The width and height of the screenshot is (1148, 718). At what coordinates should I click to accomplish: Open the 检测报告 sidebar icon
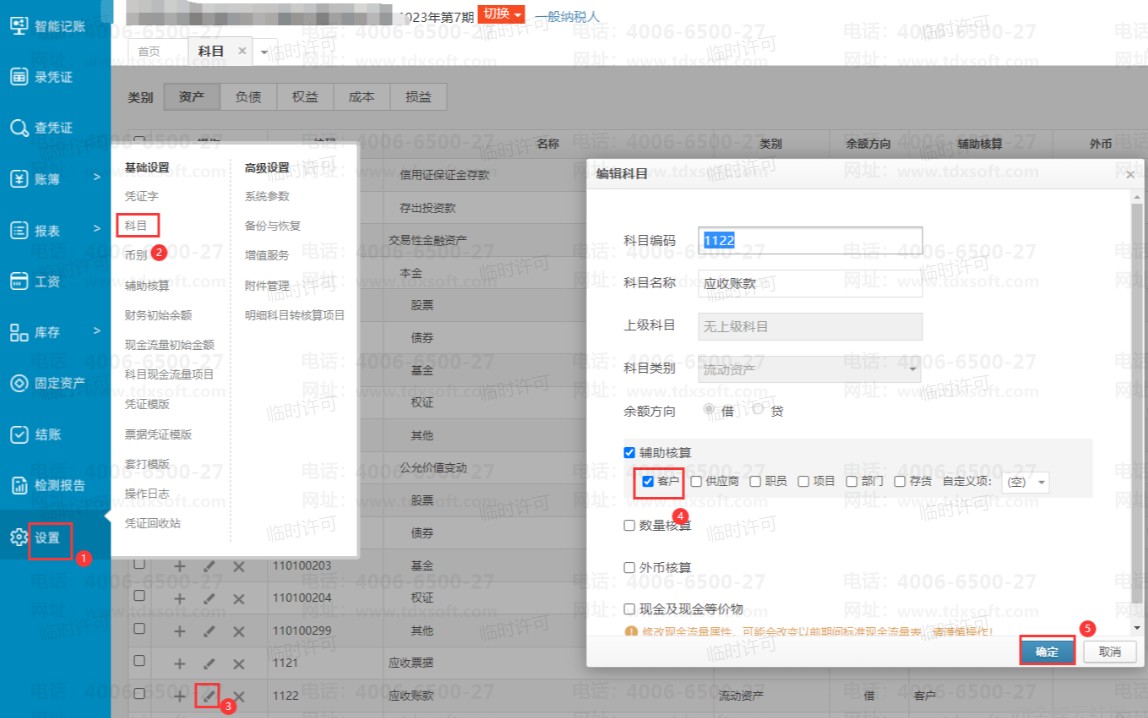[x=18, y=486]
